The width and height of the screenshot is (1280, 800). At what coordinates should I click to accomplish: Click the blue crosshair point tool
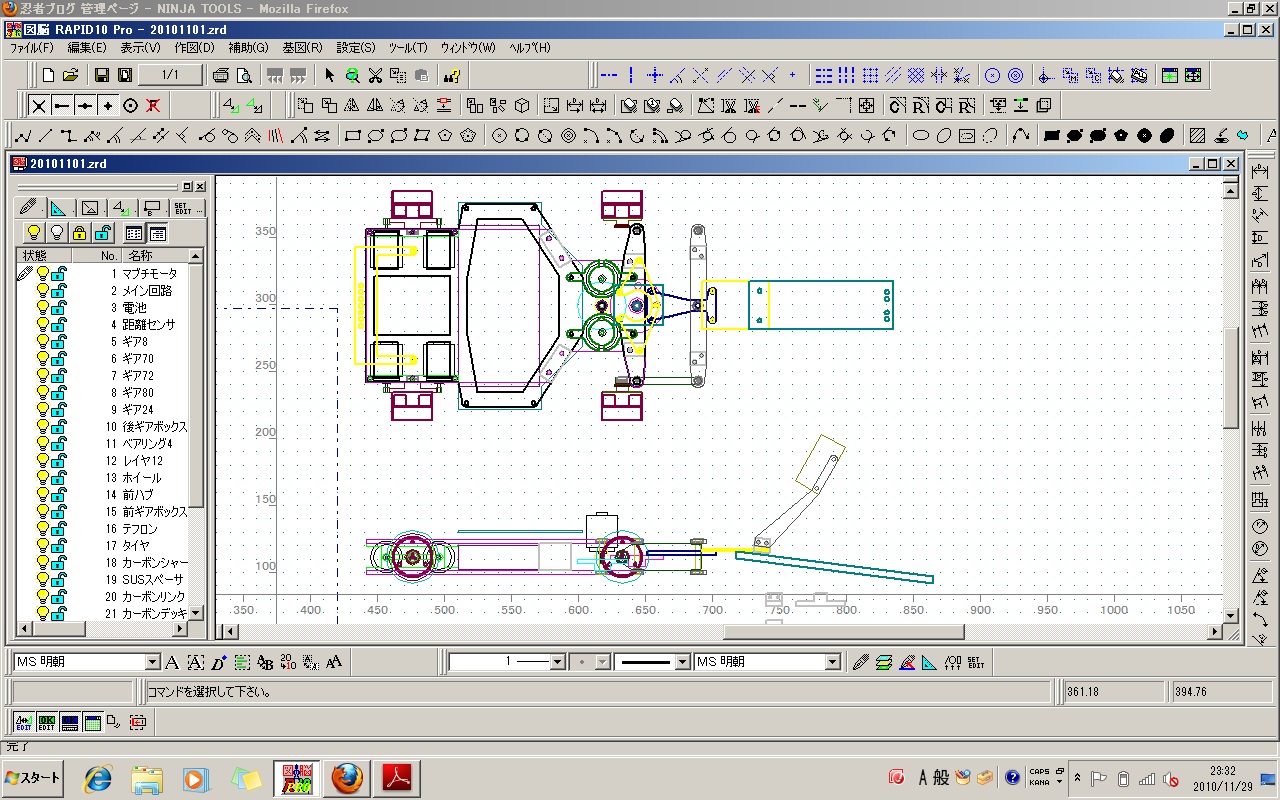point(654,75)
